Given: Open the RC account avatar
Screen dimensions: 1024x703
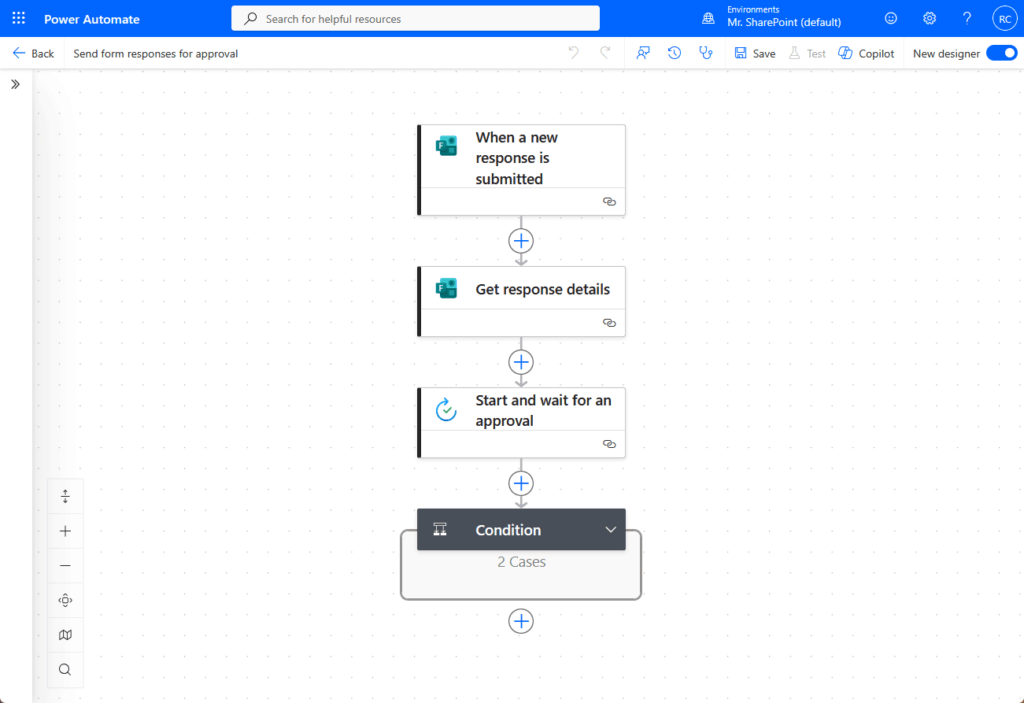Looking at the screenshot, I should (1004, 18).
